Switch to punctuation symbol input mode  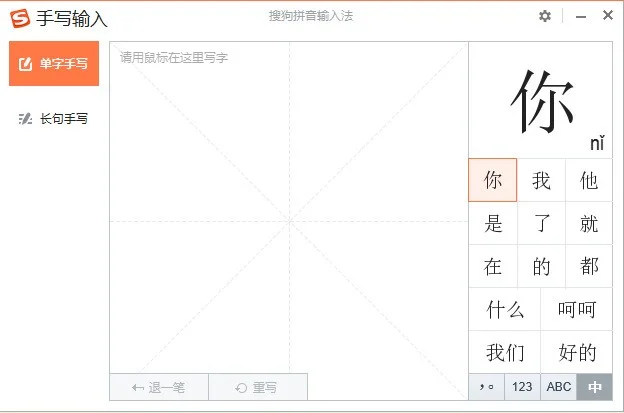(486, 387)
